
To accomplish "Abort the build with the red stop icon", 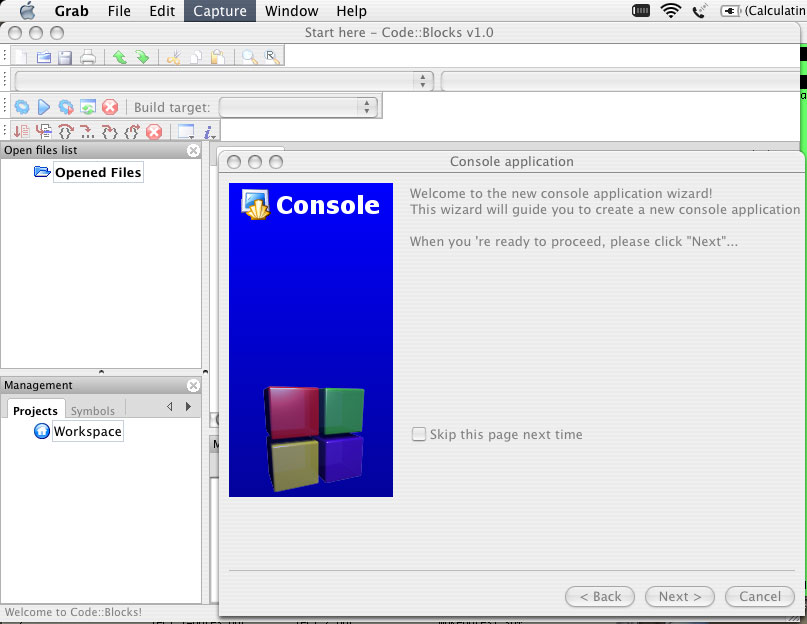I will coord(109,106).
